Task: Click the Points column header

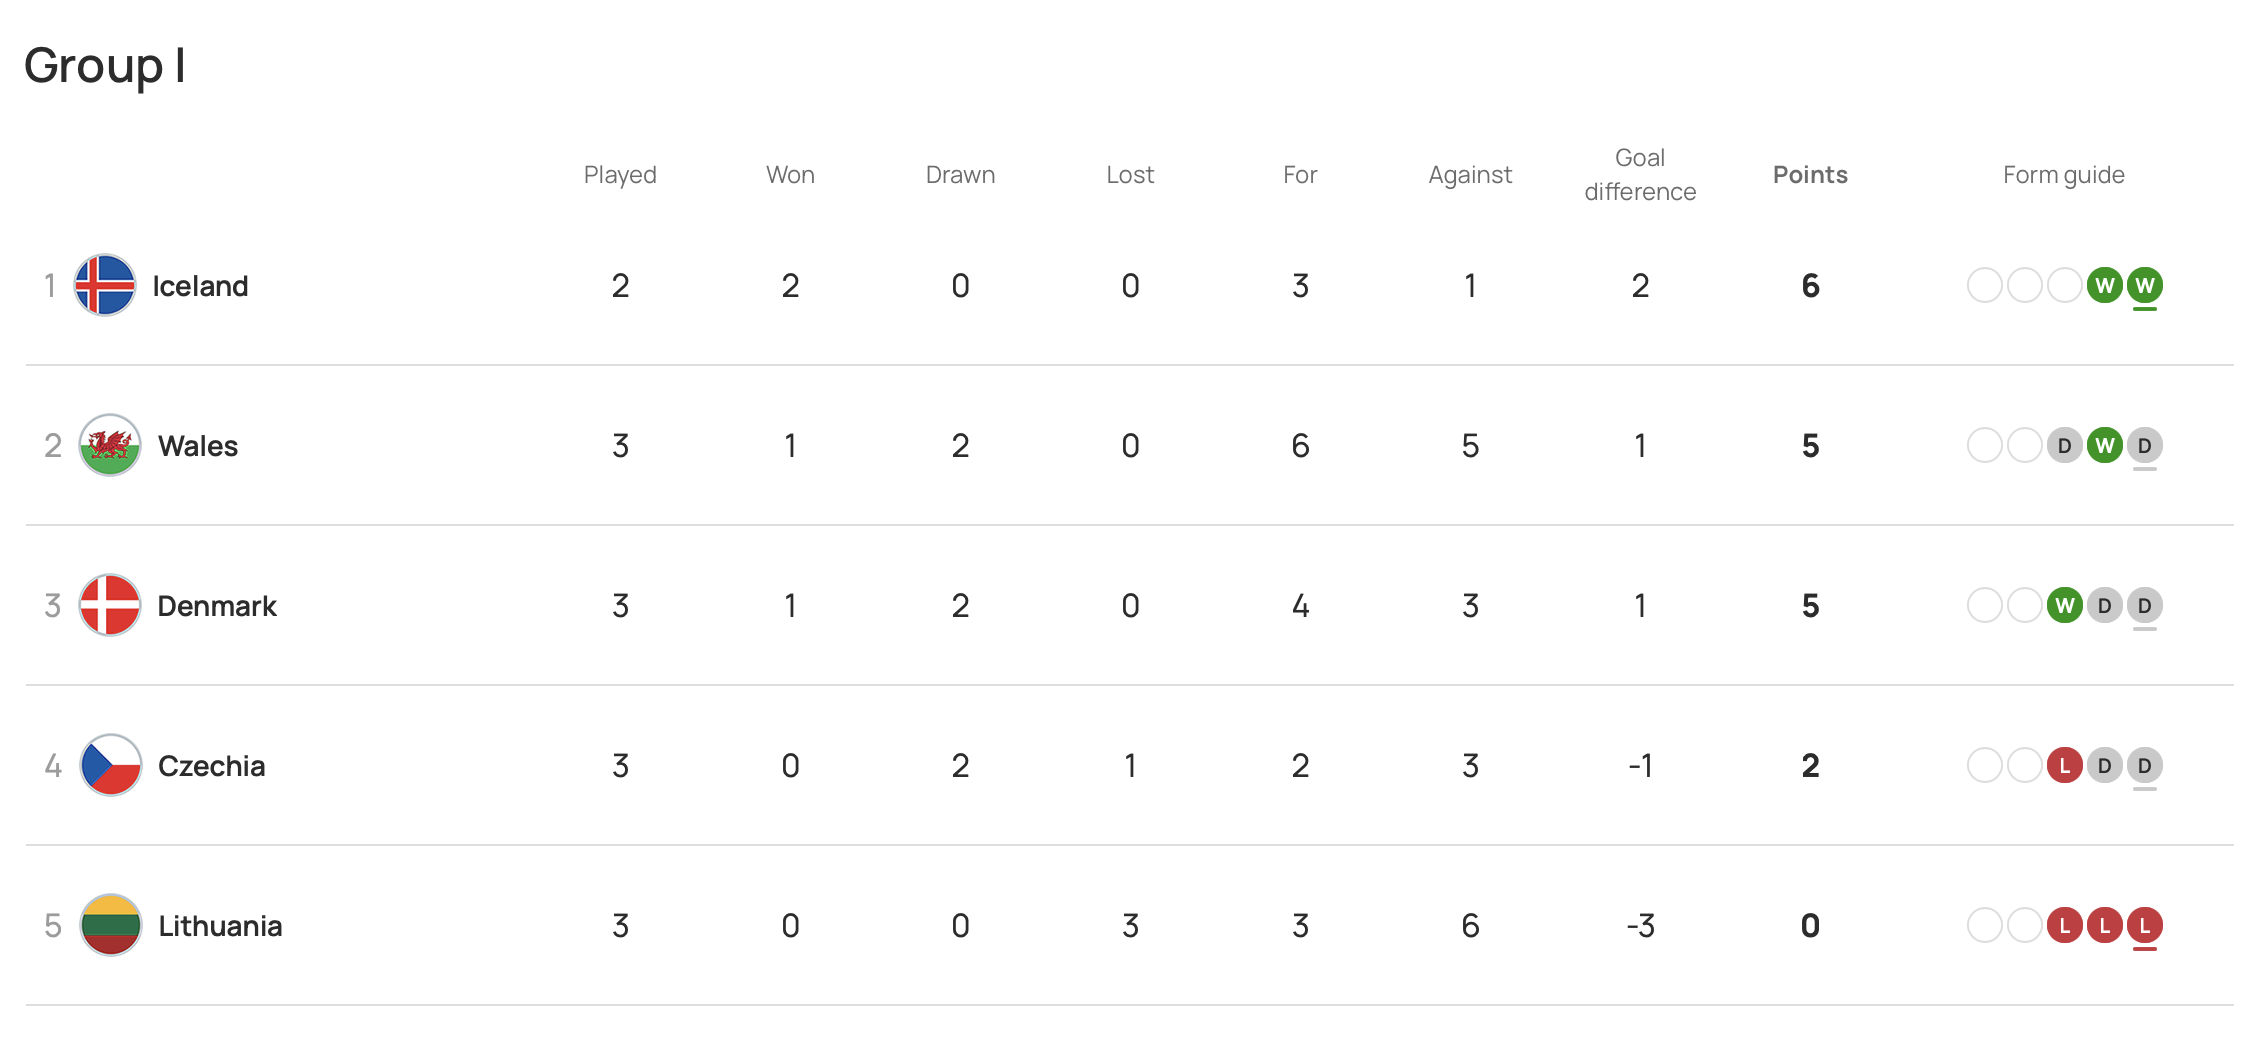Action: click(1810, 175)
